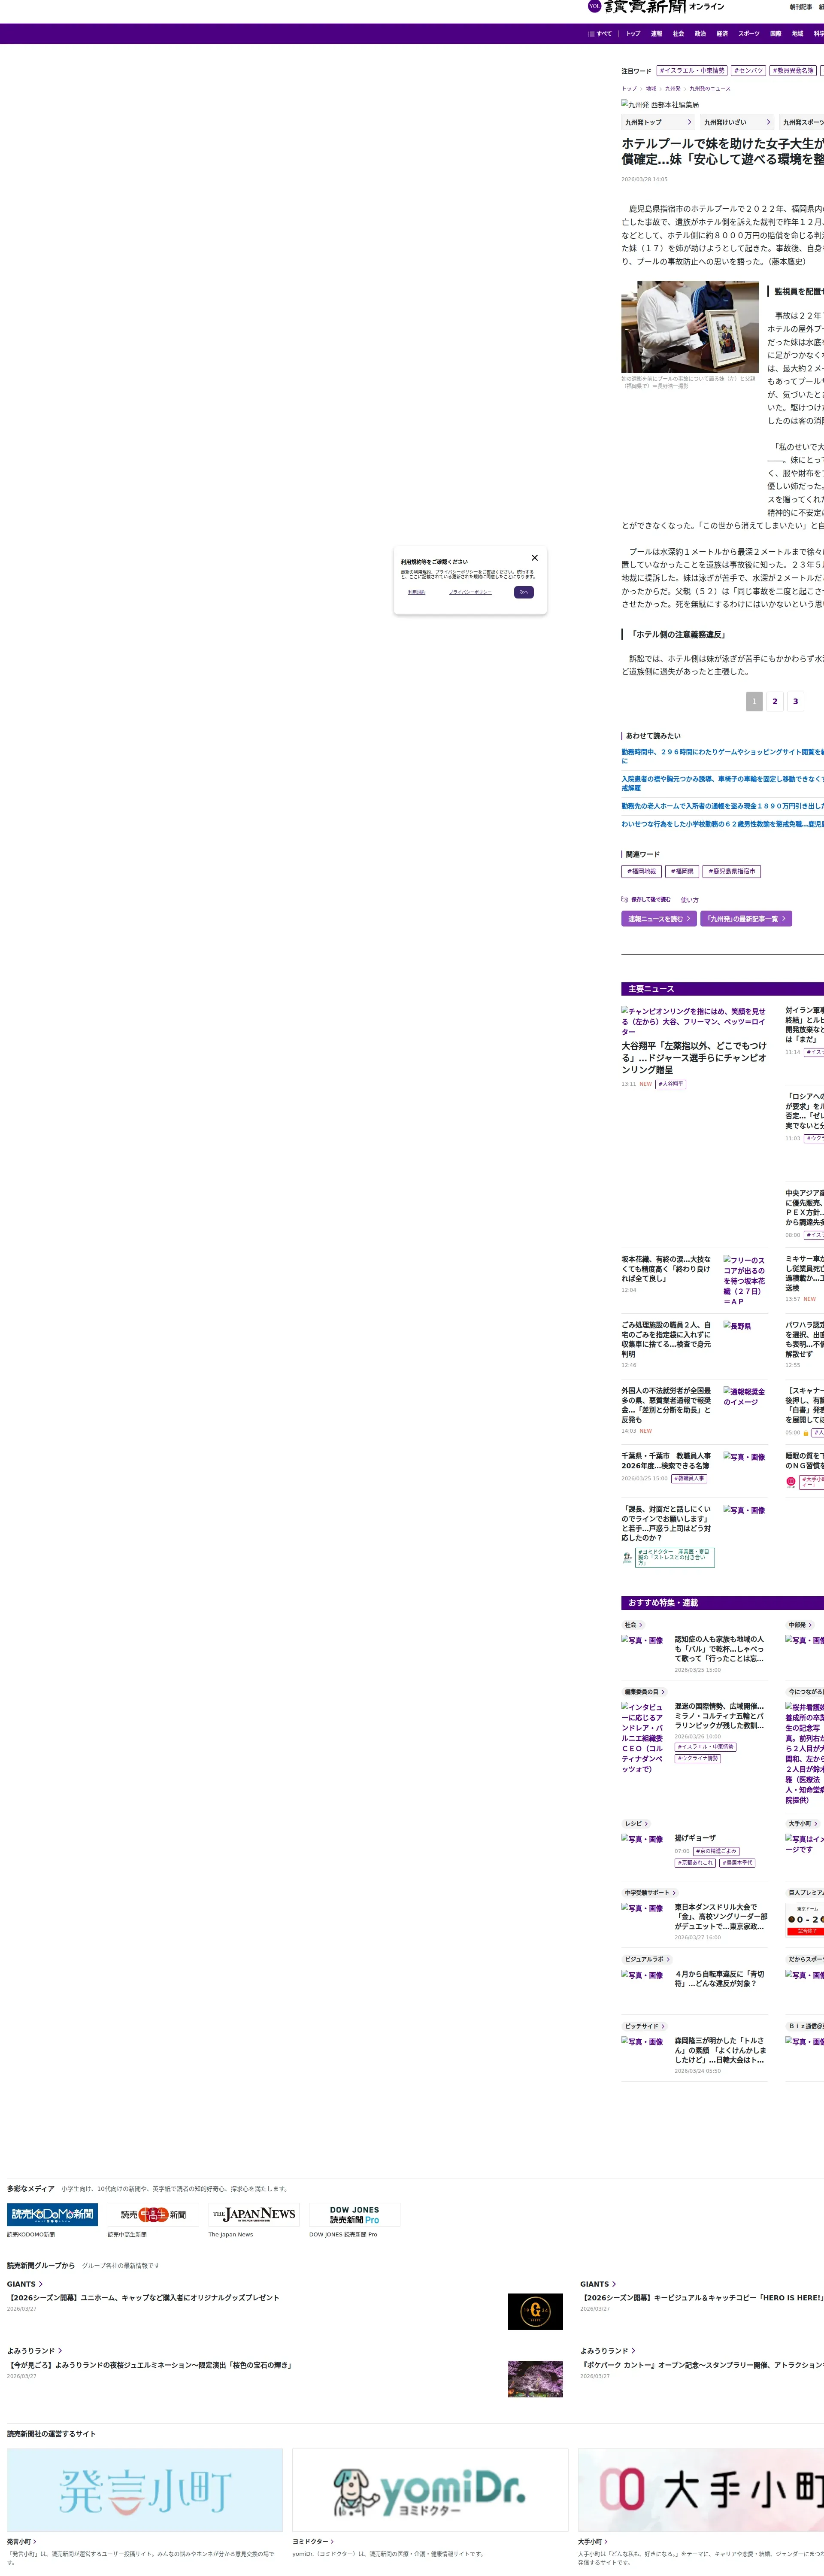Image resolution: width=824 pixels, height=2576 pixels.
Task: Click the 次へ button in popup
Action: click(x=524, y=592)
